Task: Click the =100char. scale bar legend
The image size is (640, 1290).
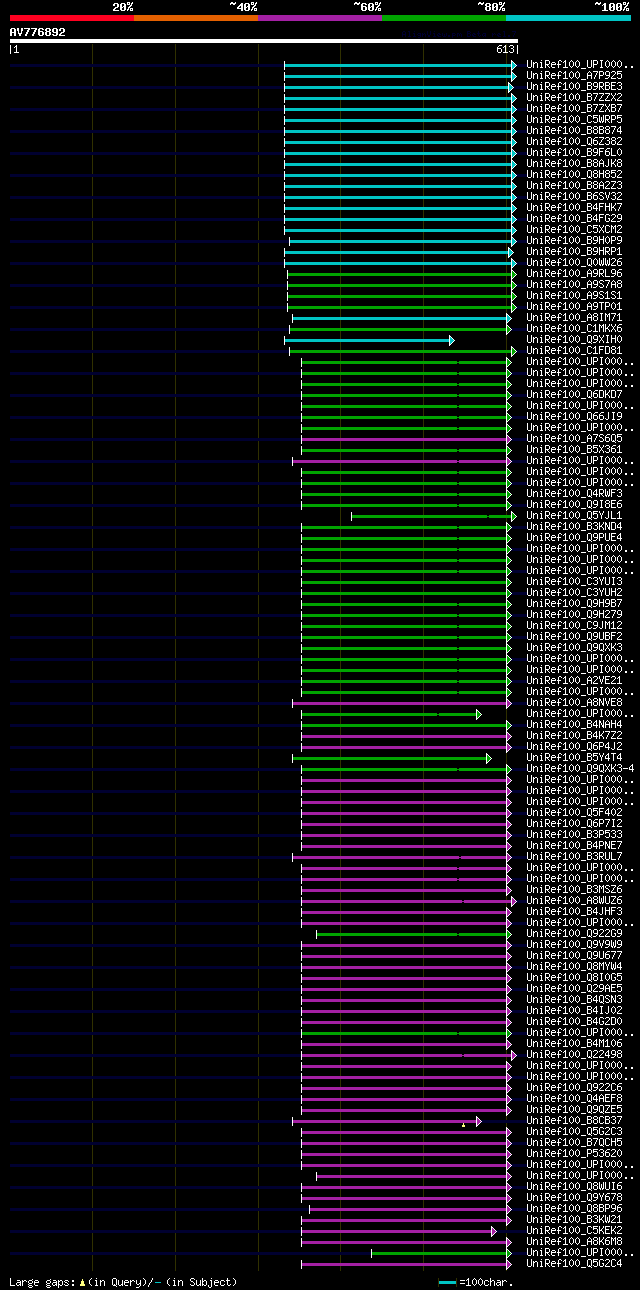Action: [476, 1282]
